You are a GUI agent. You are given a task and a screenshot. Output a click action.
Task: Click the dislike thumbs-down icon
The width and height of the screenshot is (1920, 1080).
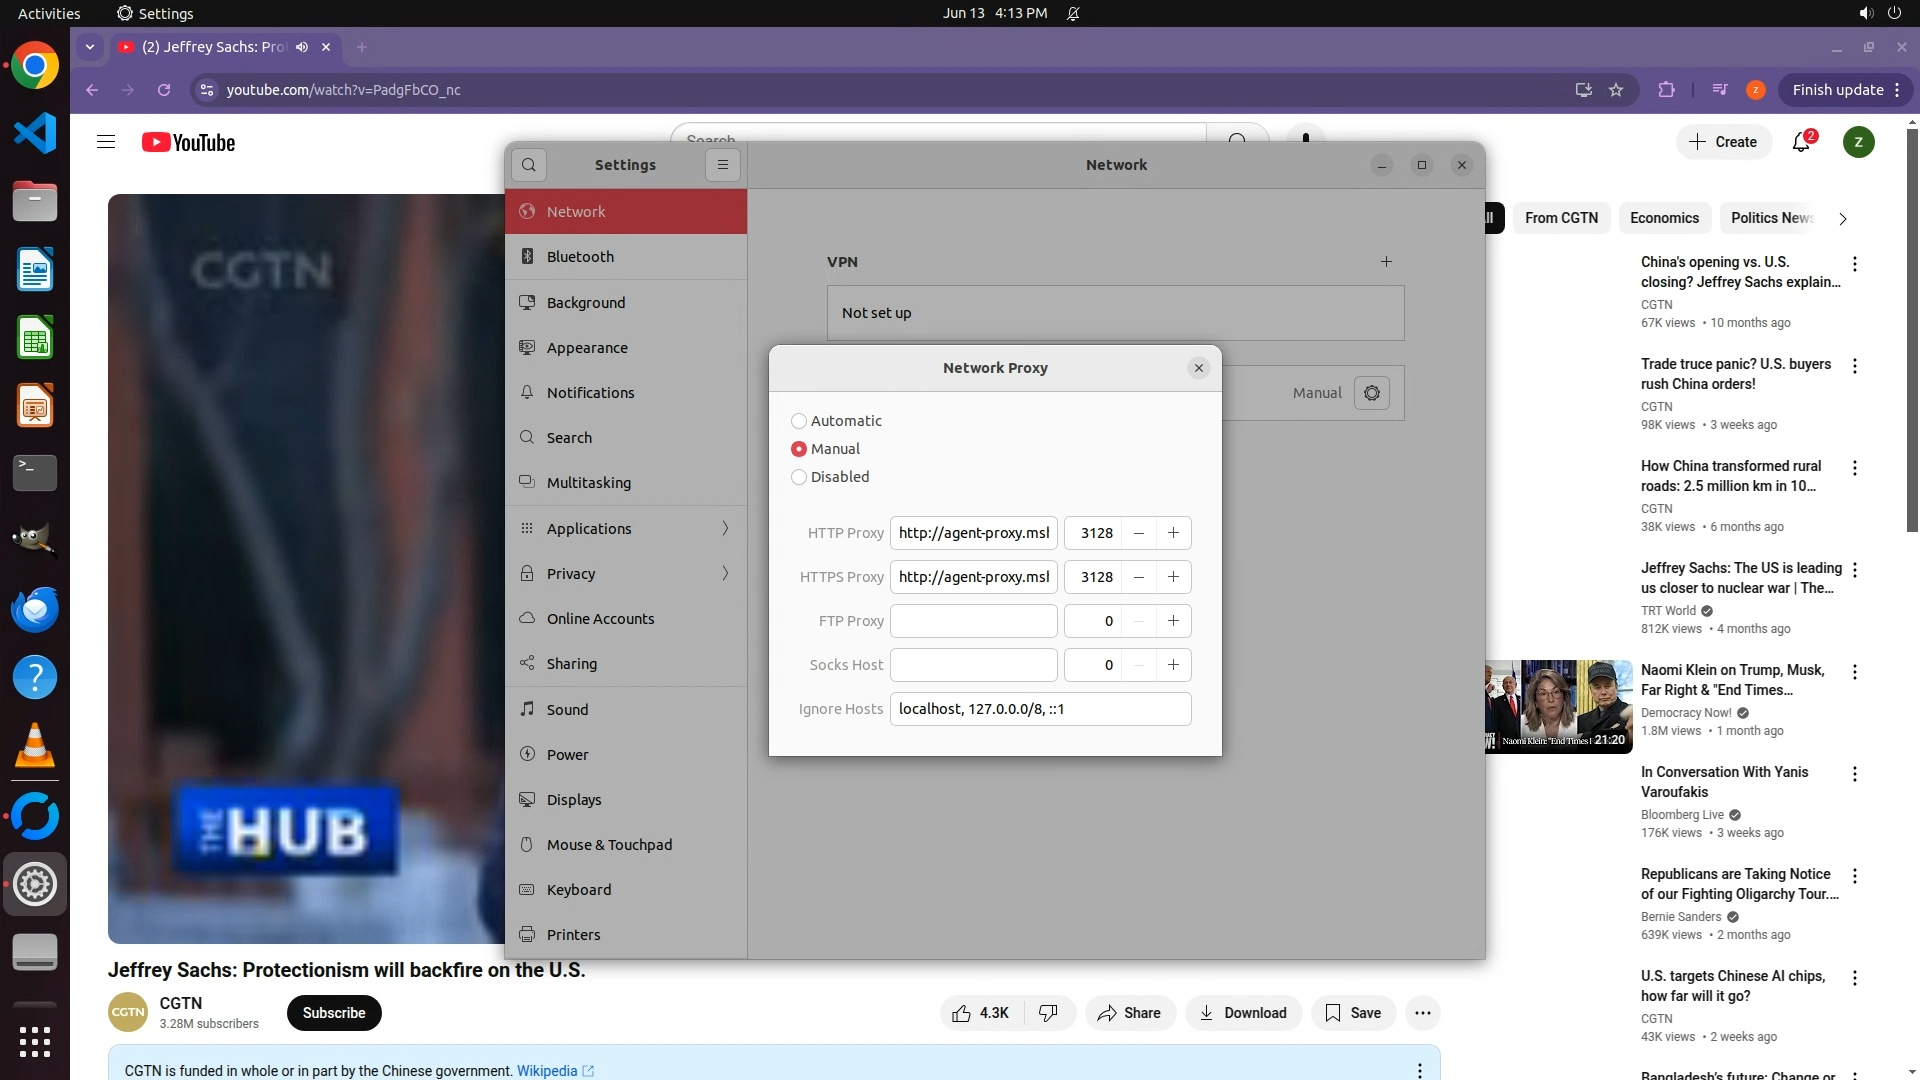pyautogui.click(x=1048, y=1013)
